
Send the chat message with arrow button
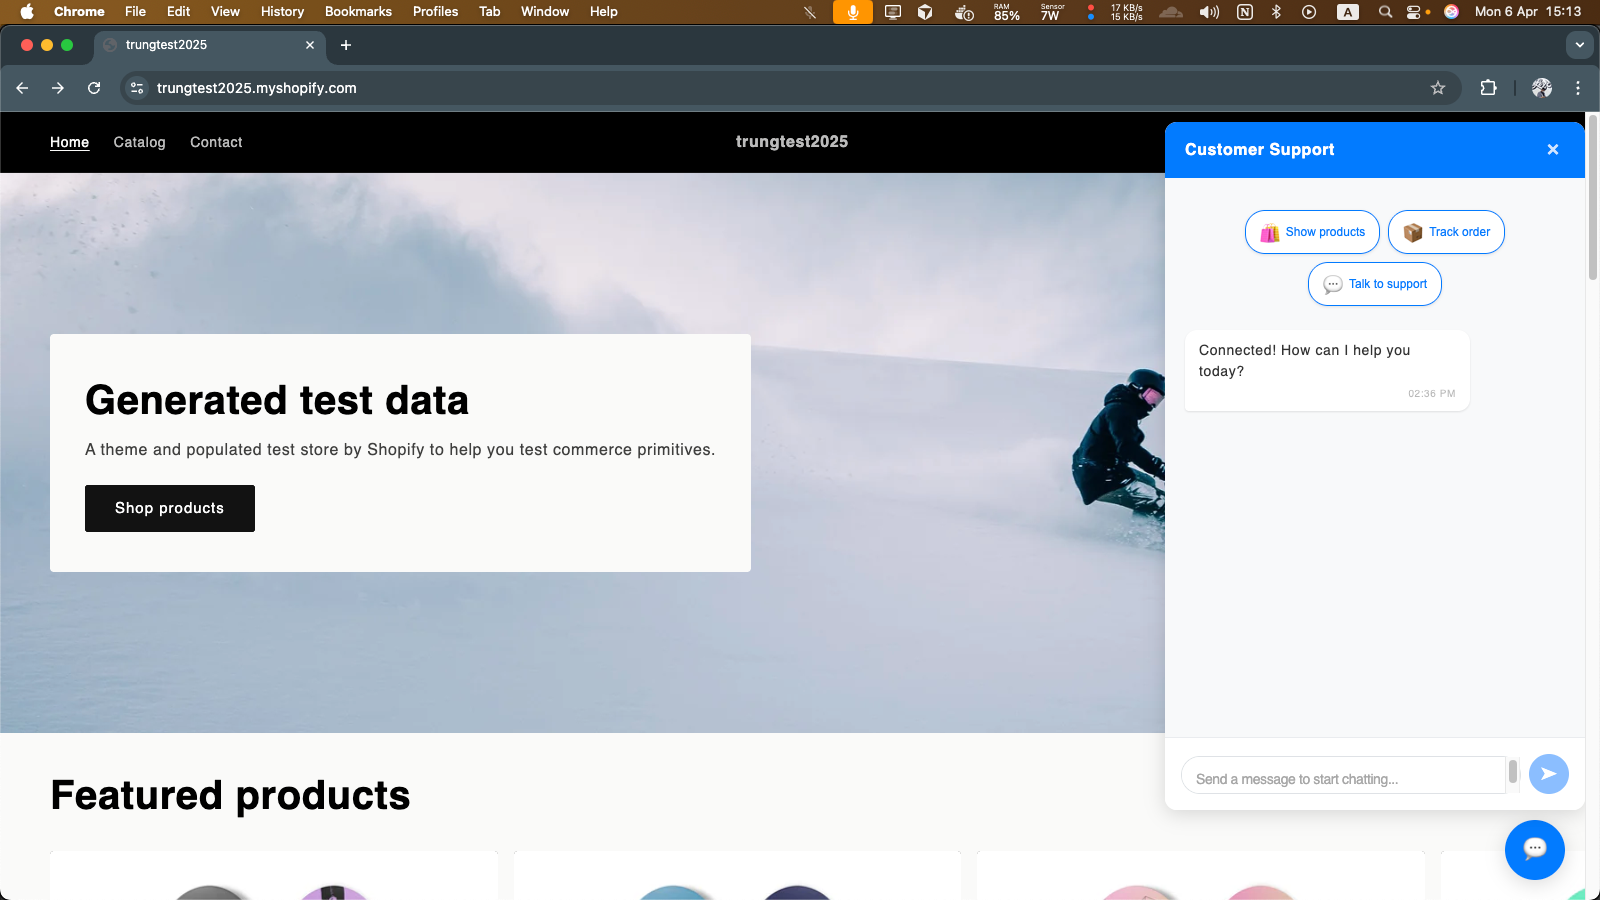pyautogui.click(x=1548, y=774)
